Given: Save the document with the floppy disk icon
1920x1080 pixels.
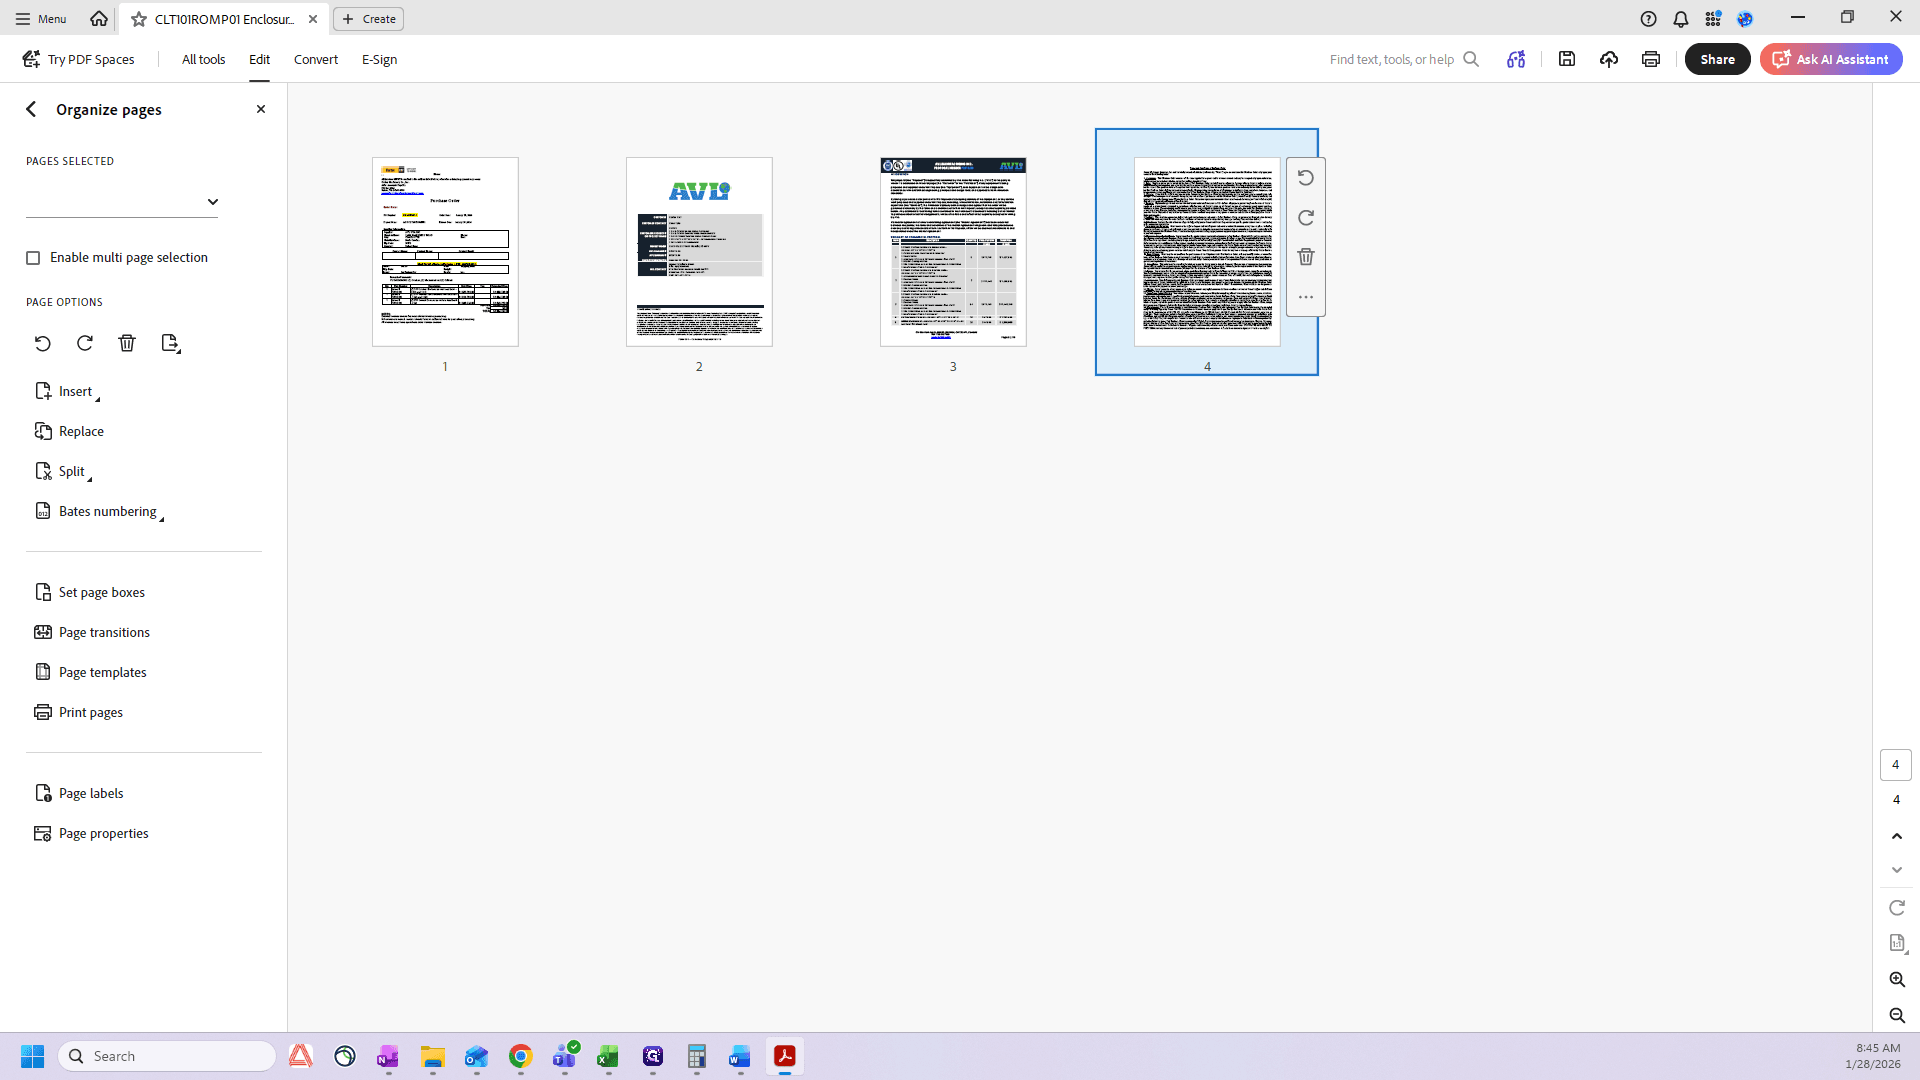Looking at the screenshot, I should 1567,59.
